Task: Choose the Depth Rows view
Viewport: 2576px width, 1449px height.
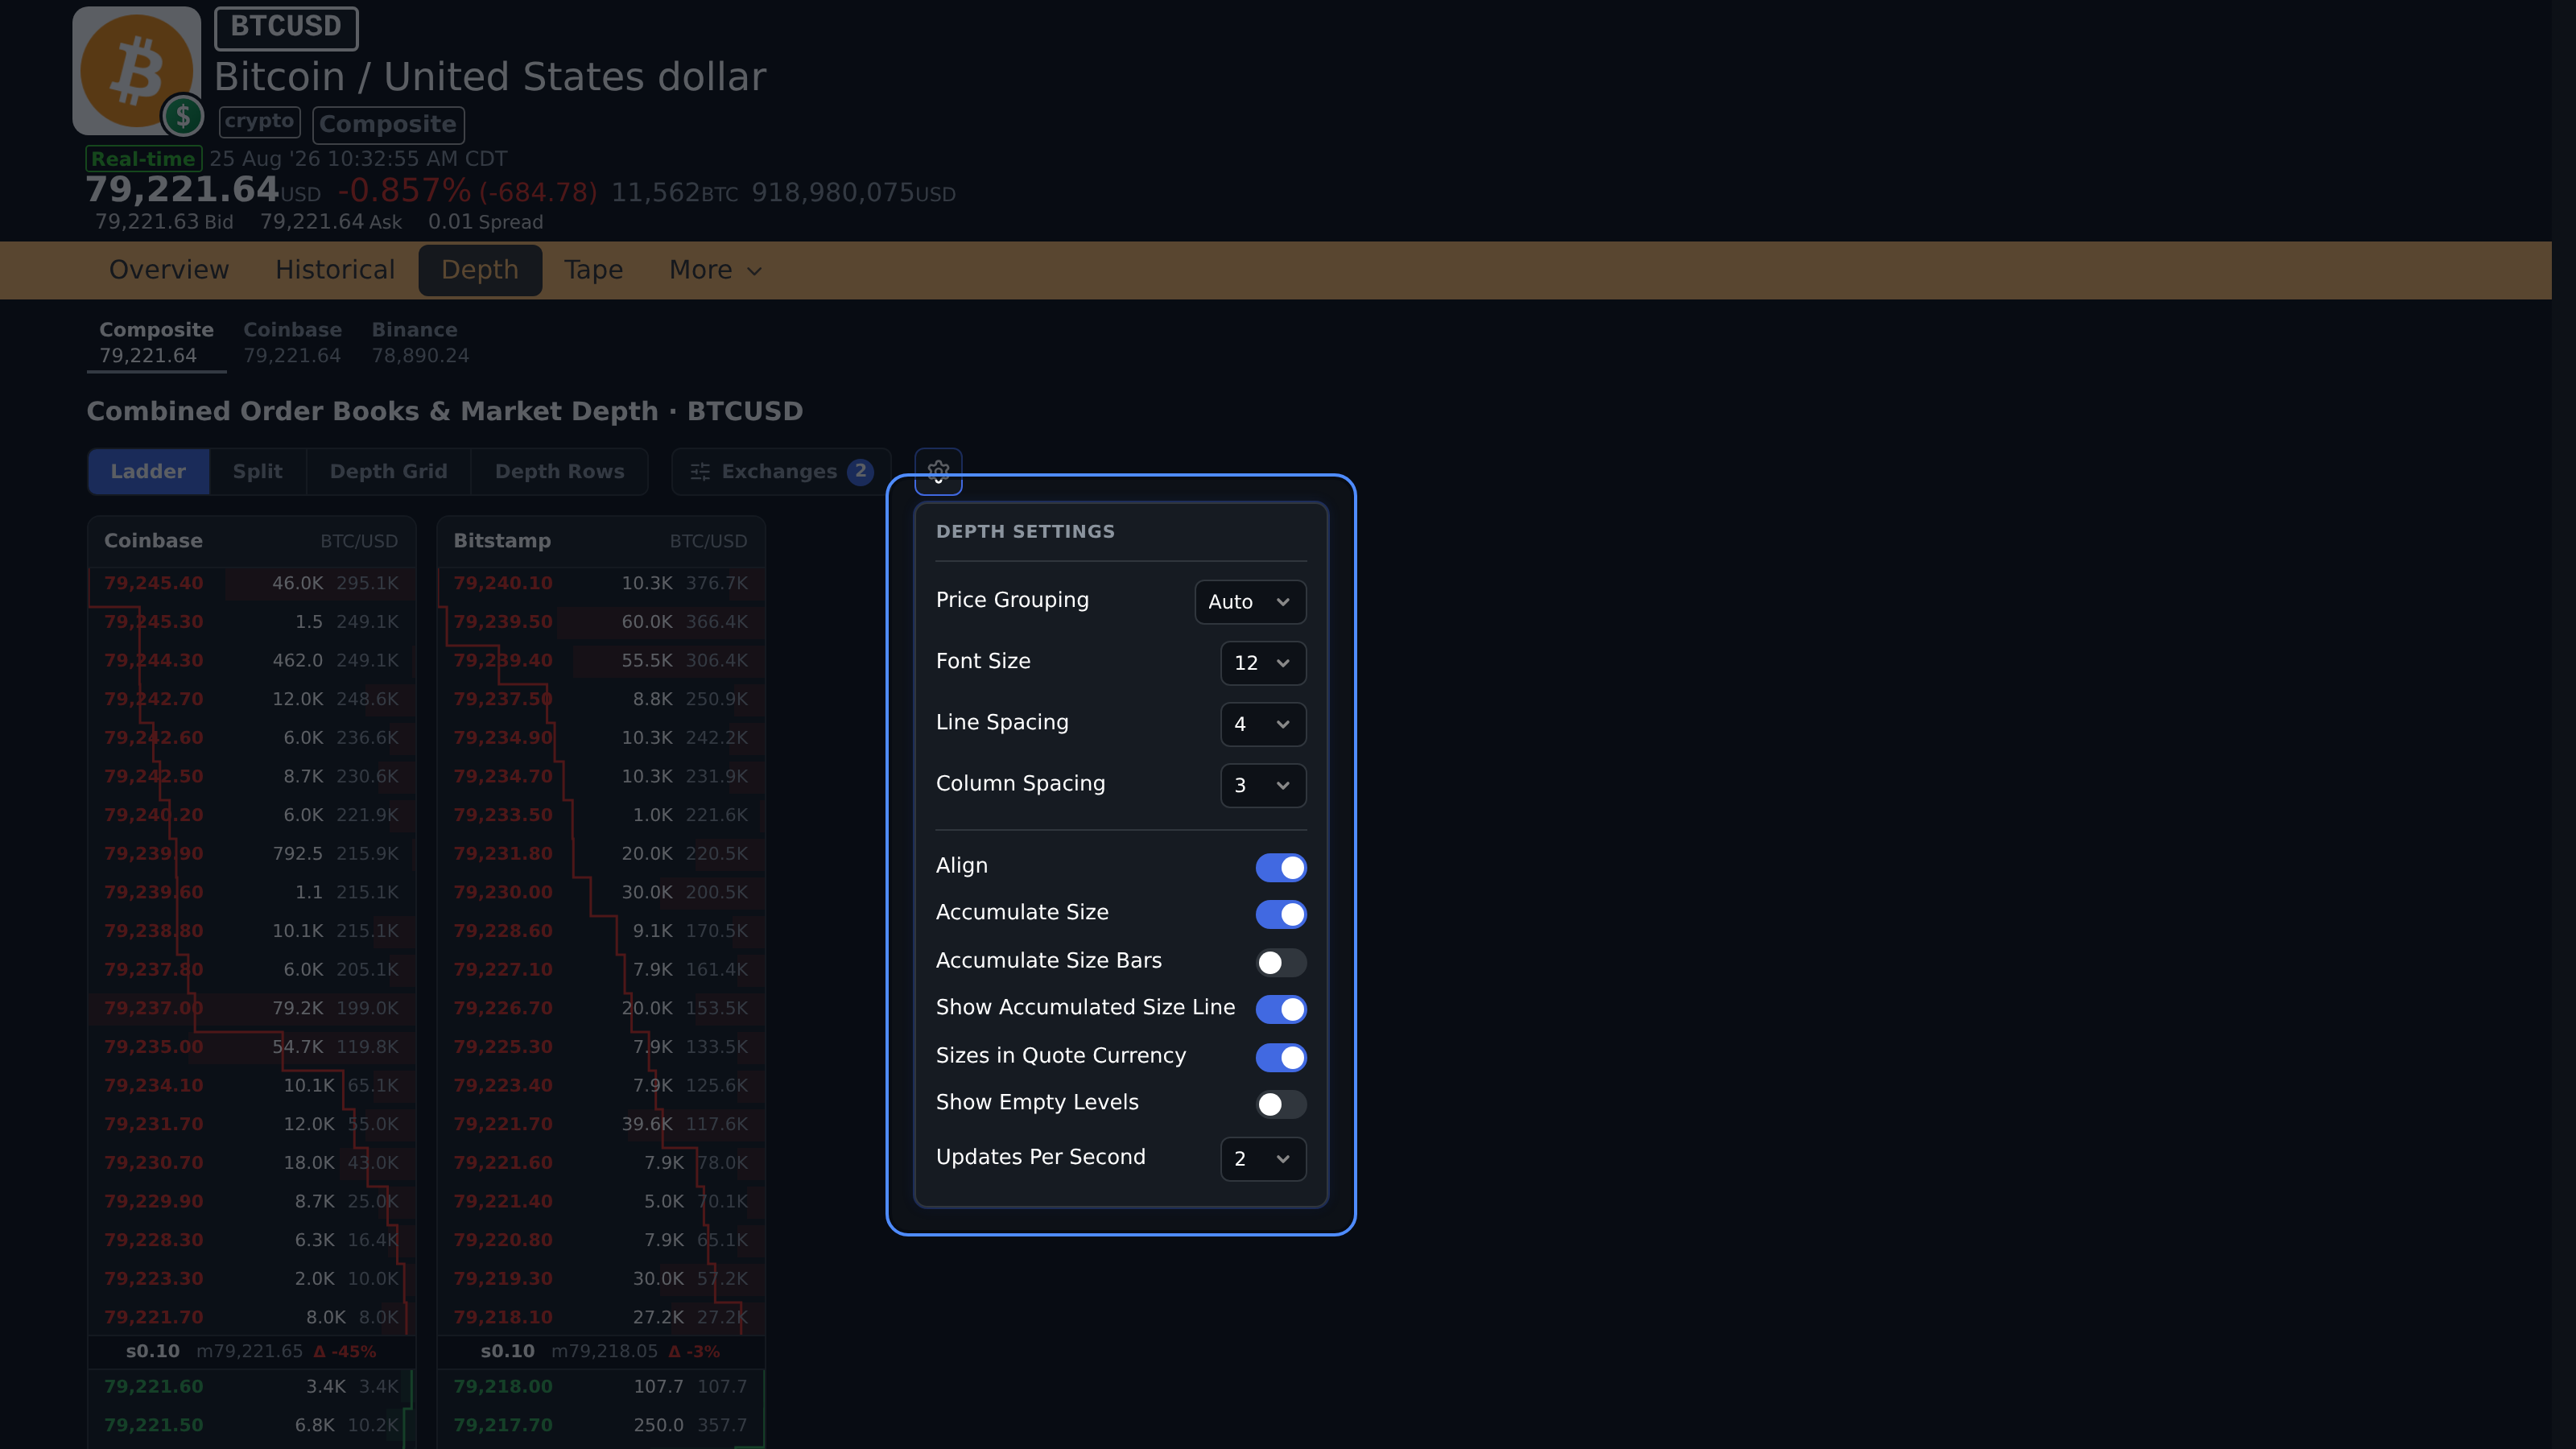Action: [x=559, y=471]
